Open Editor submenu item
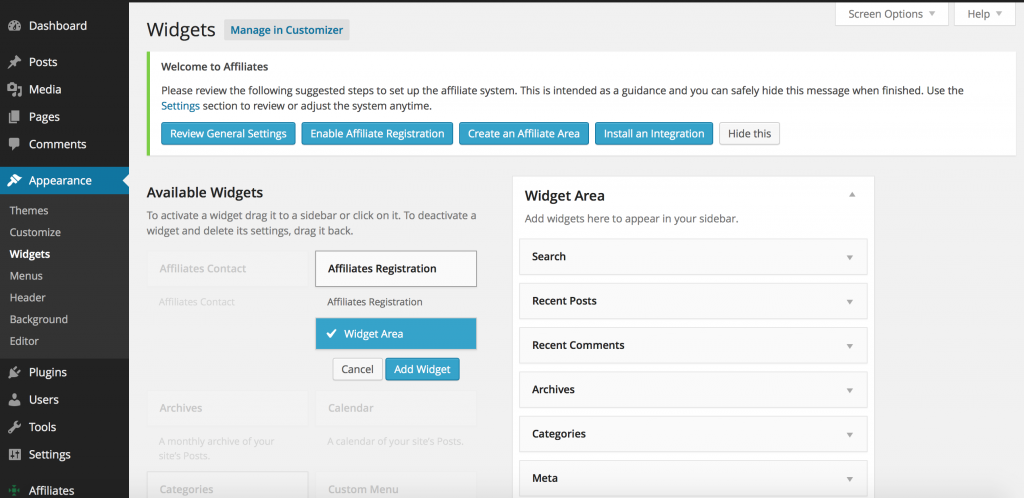 pyautogui.click(x=24, y=341)
